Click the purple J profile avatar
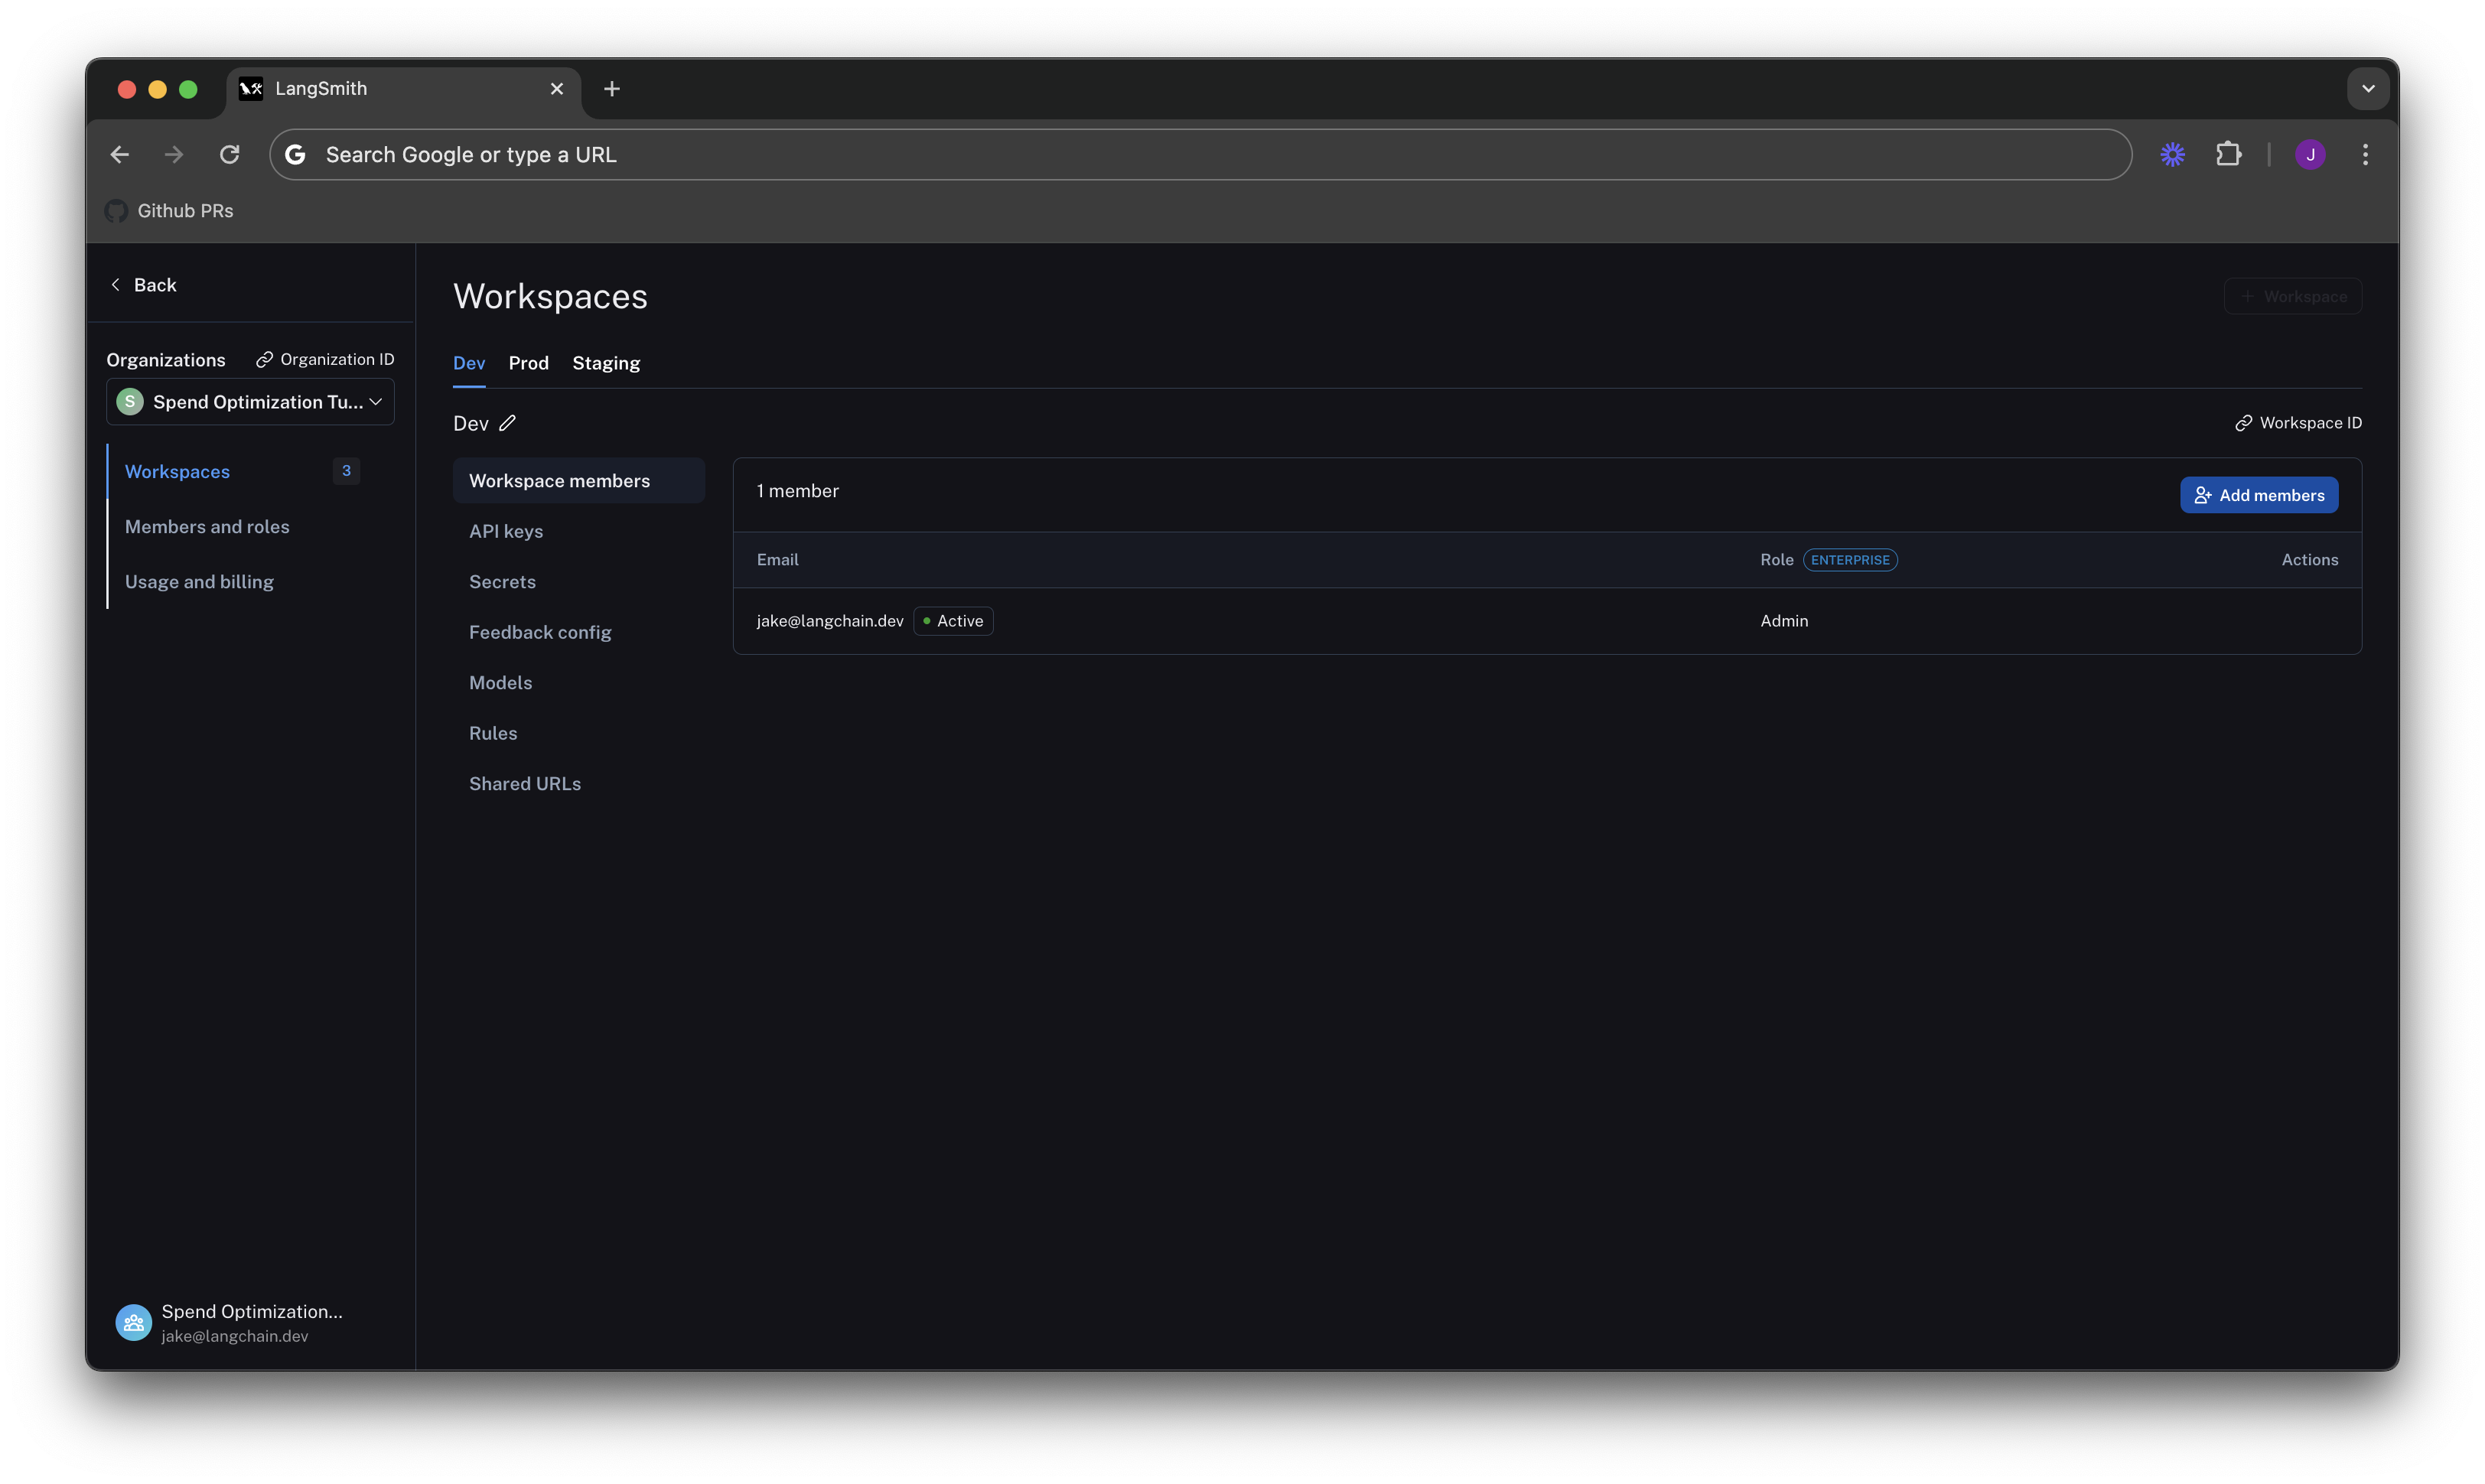 tap(2310, 154)
